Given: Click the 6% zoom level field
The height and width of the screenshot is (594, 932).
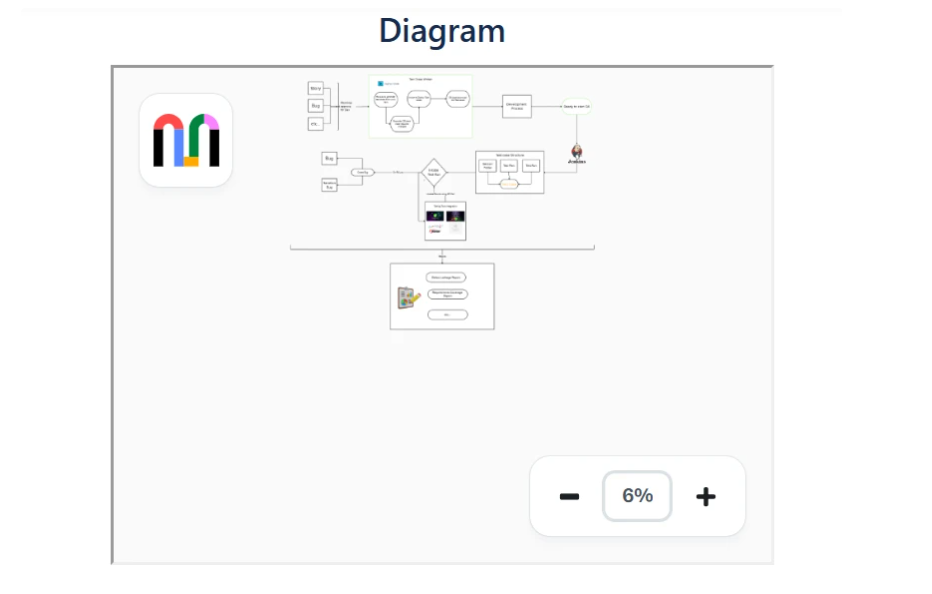Looking at the screenshot, I should pos(637,495).
